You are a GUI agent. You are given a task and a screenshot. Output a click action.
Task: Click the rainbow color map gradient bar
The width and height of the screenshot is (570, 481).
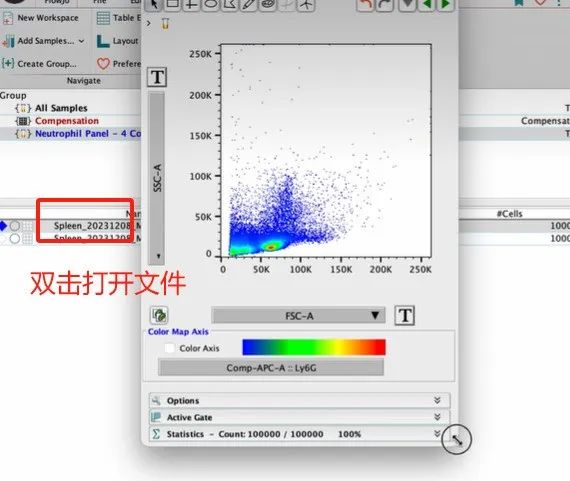pyautogui.click(x=314, y=347)
